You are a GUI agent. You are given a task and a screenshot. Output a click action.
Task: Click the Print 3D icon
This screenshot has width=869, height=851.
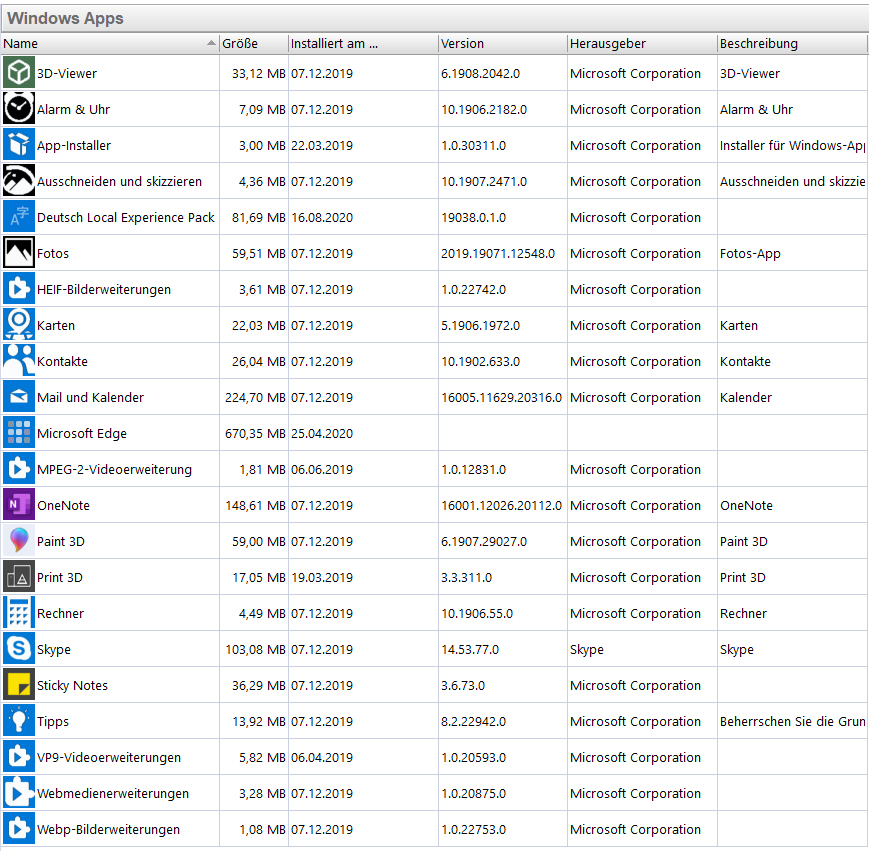pos(19,577)
